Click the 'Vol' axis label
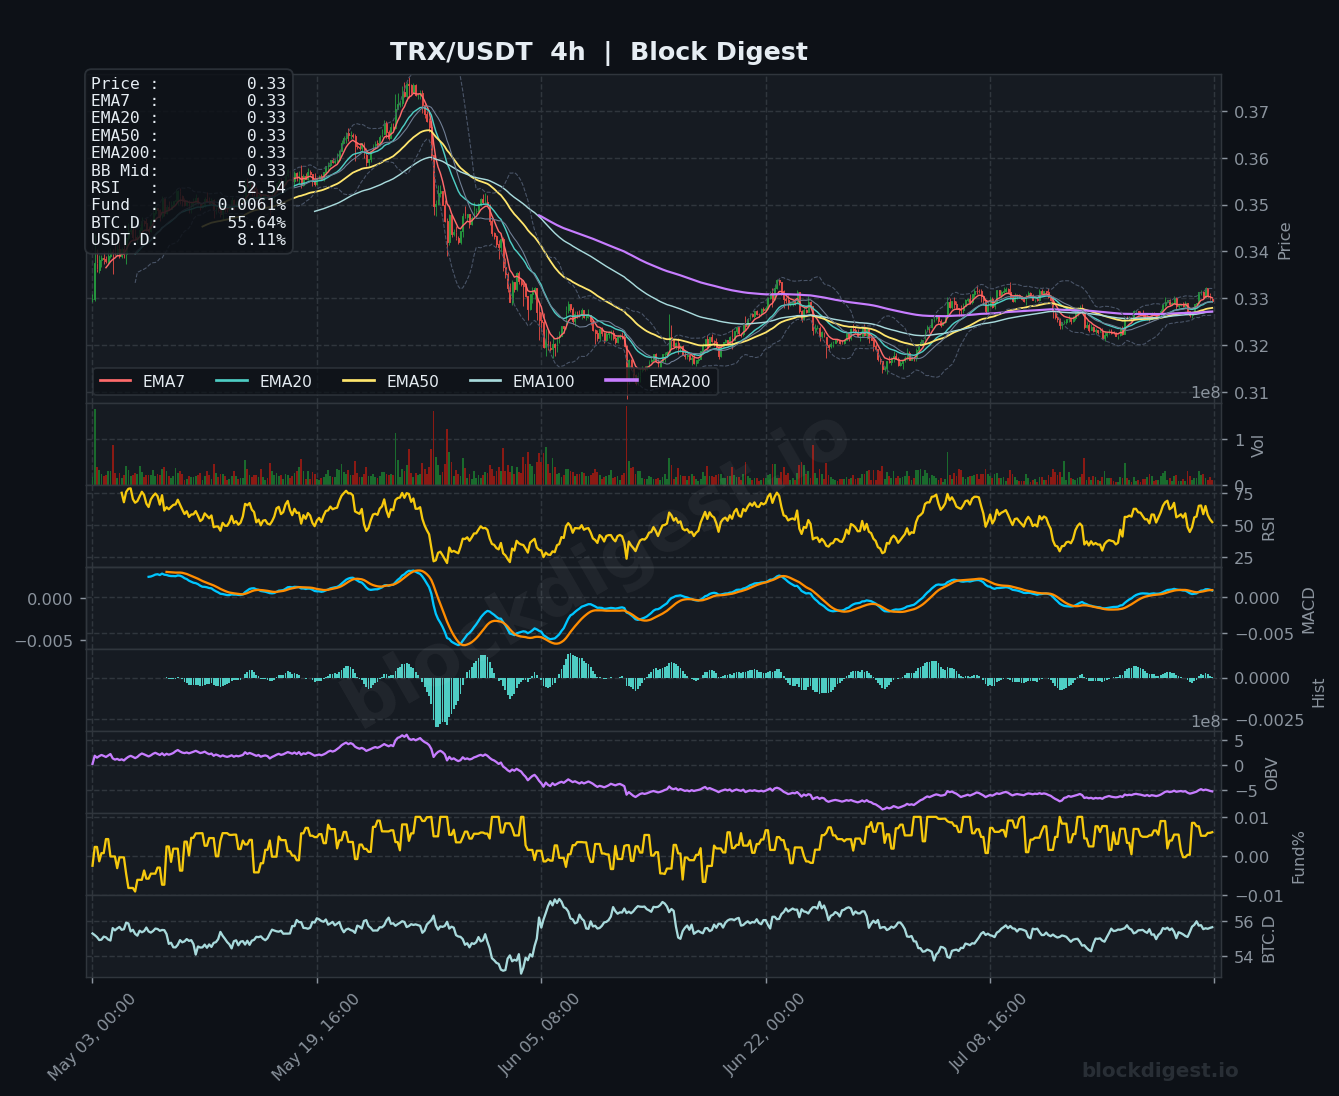The width and height of the screenshot is (1339, 1096). [x=1259, y=446]
